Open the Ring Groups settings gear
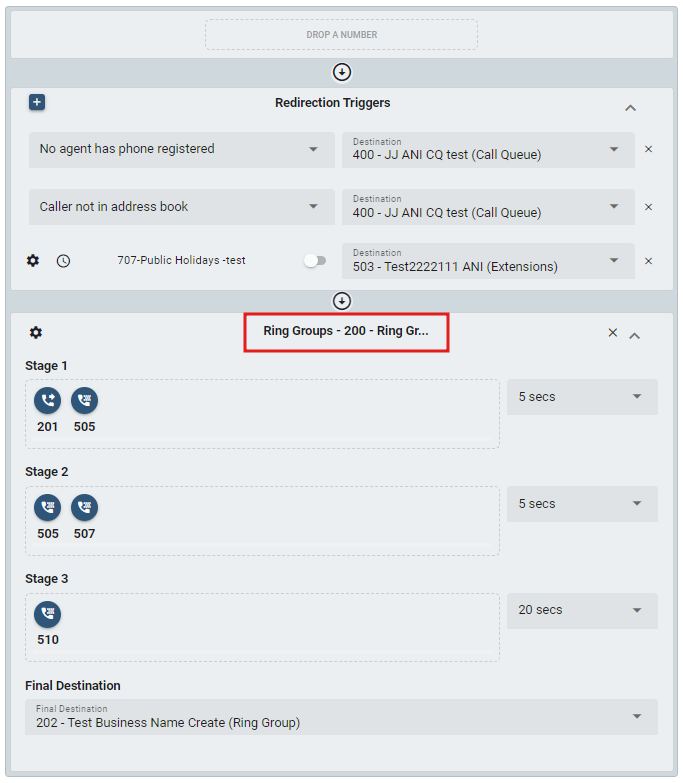Screen dimensions: 683x783 tap(36, 333)
